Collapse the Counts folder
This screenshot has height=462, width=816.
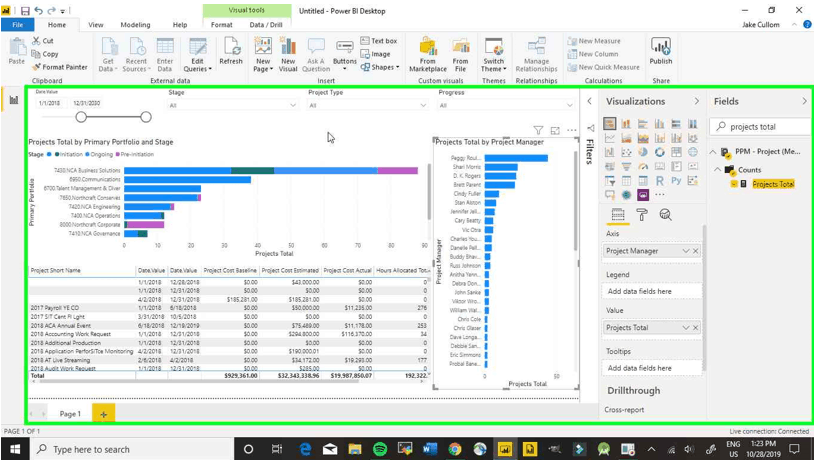point(718,170)
